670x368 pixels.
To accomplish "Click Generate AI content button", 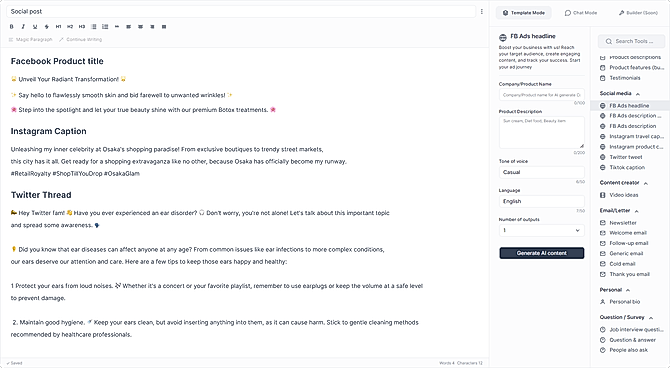I will click(x=541, y=253).
